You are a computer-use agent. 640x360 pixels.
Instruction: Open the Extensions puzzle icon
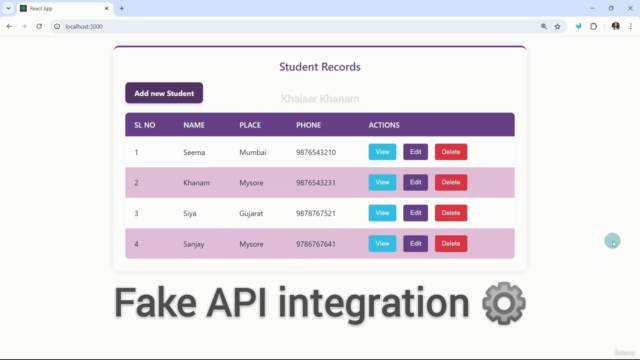[x=593, y=27]
